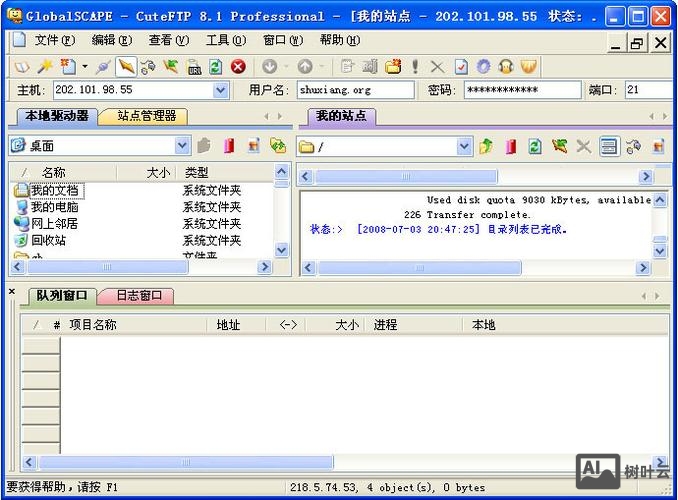Click the Reconnect icon in main toolbar
Image resolution: width=678 pixels, height=500 pixels.
click(148, 67)
